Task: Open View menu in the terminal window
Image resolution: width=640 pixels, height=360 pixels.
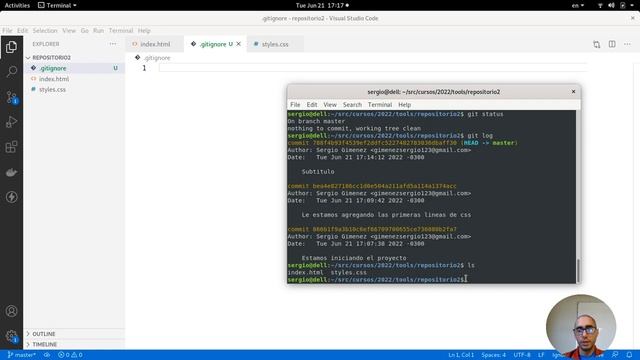Action: [330, 105]
